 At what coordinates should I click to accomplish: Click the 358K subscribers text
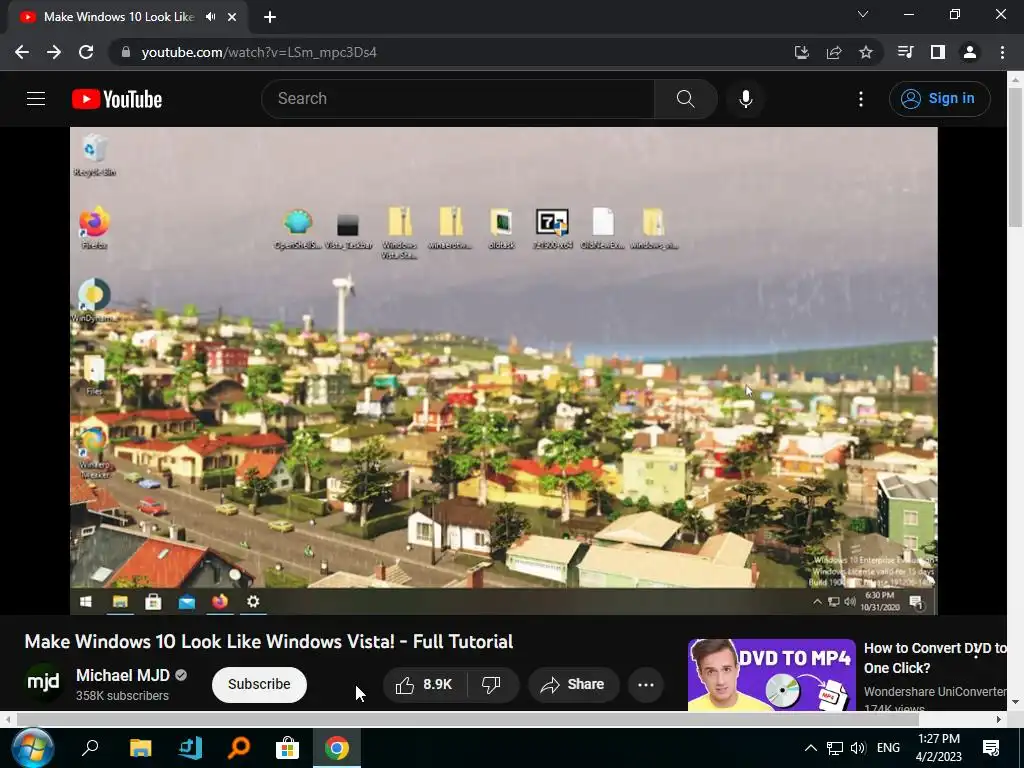tap(122, 696)
